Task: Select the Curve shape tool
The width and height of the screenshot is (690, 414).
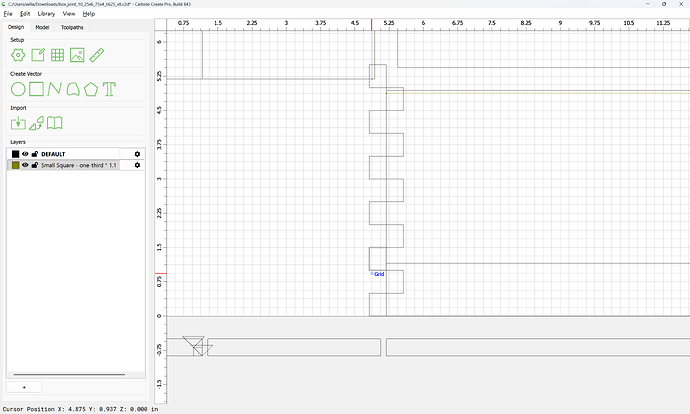Action: (x=73, y=89)
